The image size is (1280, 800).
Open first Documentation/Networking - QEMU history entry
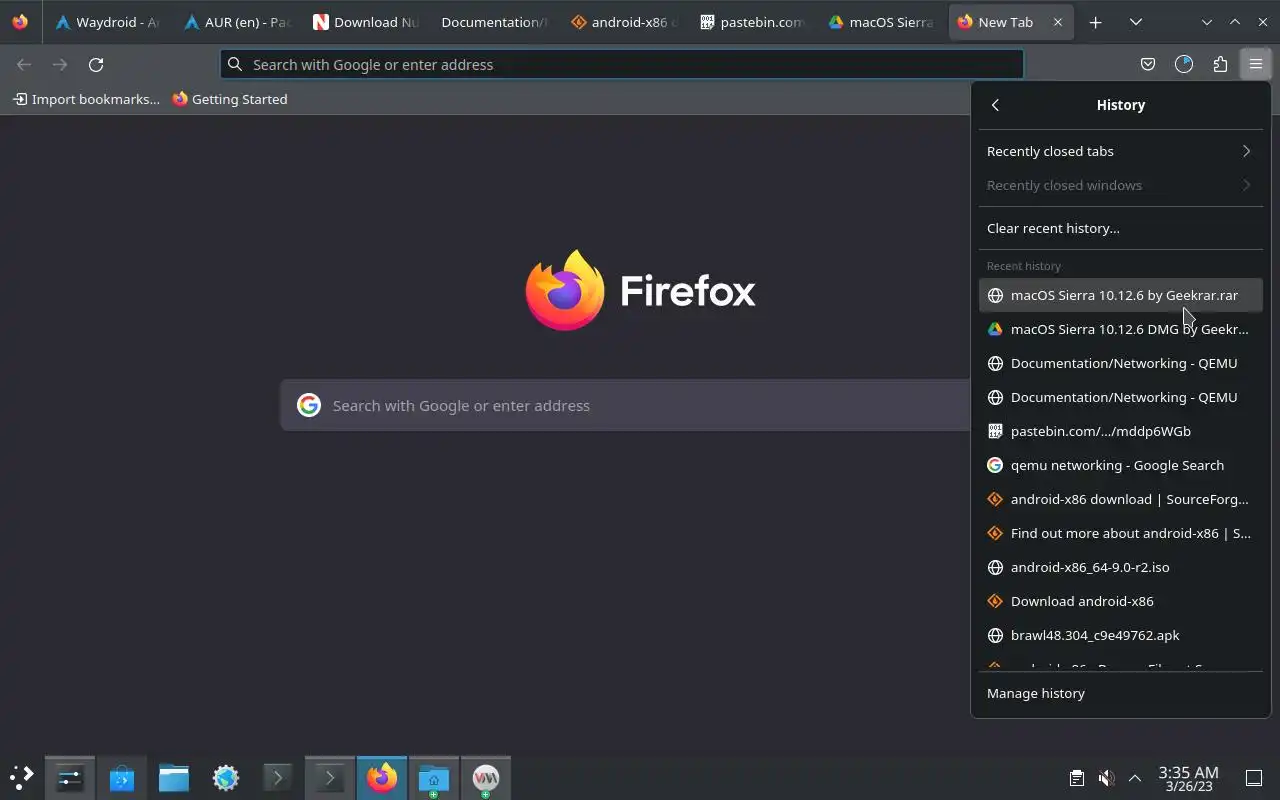point(1120,363)
